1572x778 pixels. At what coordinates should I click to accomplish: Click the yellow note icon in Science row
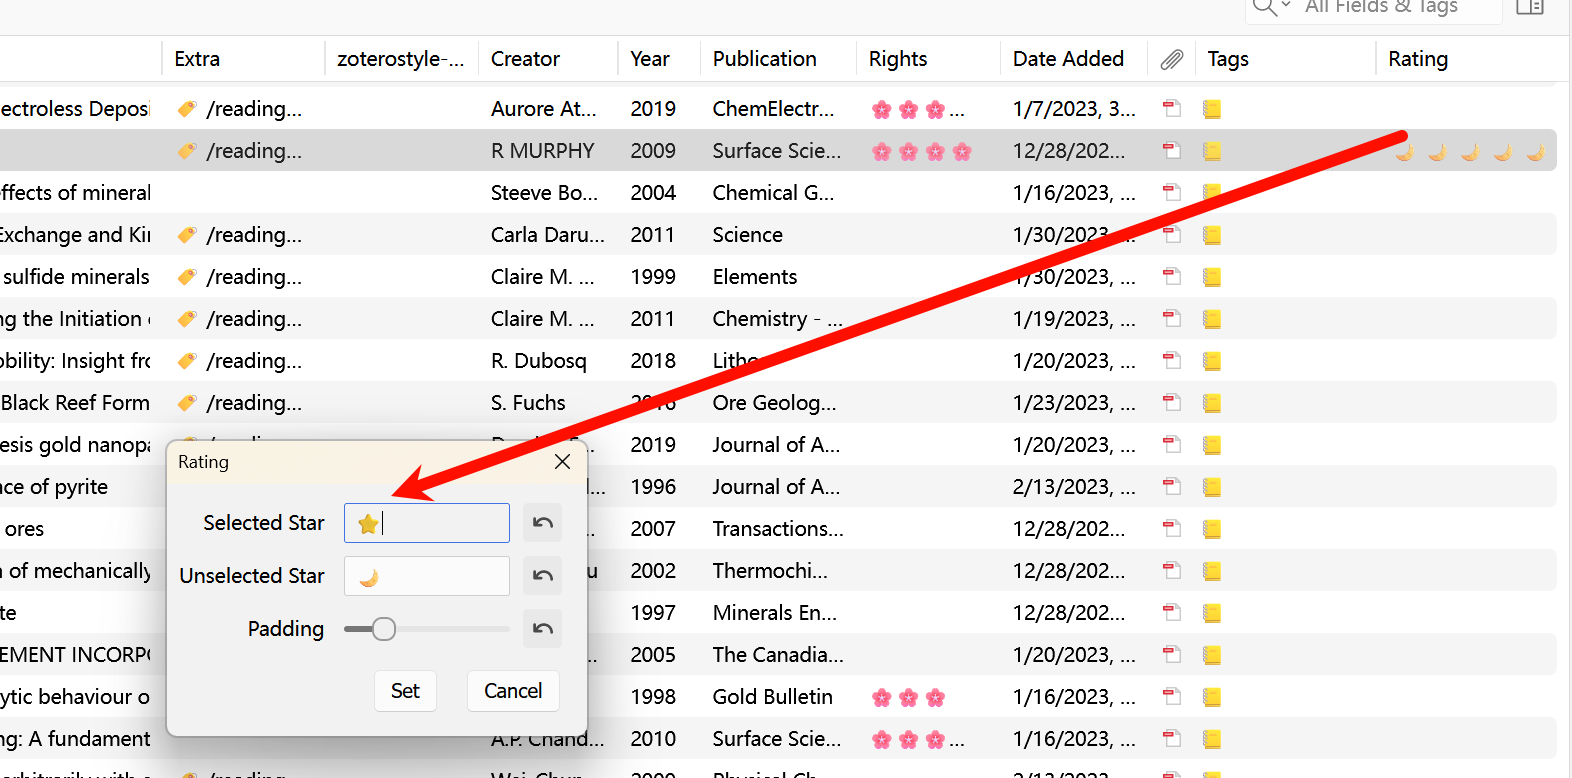point(1212,235)
